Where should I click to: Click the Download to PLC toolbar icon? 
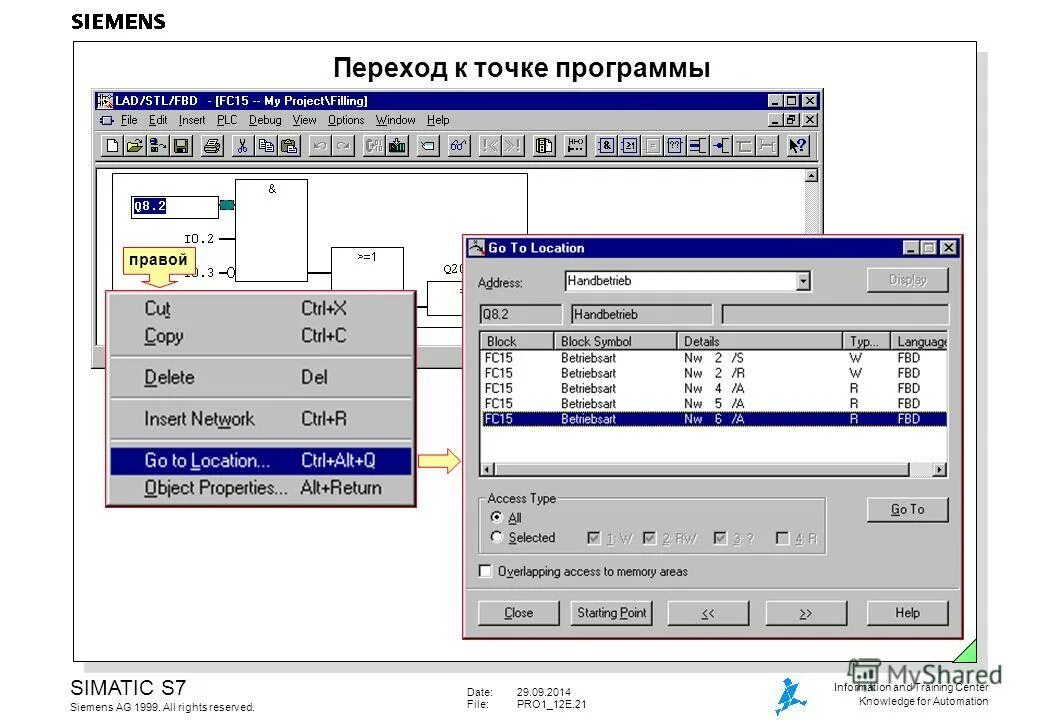click(397, 145)
